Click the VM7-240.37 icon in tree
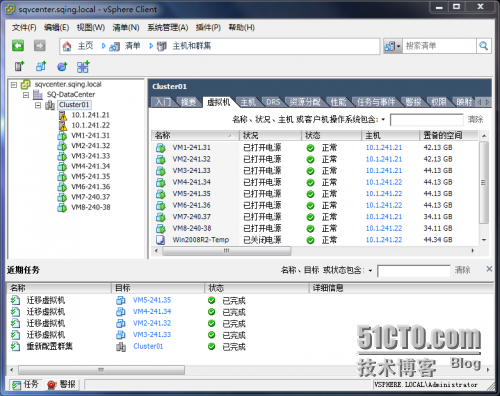 click(x=62, y=197)
